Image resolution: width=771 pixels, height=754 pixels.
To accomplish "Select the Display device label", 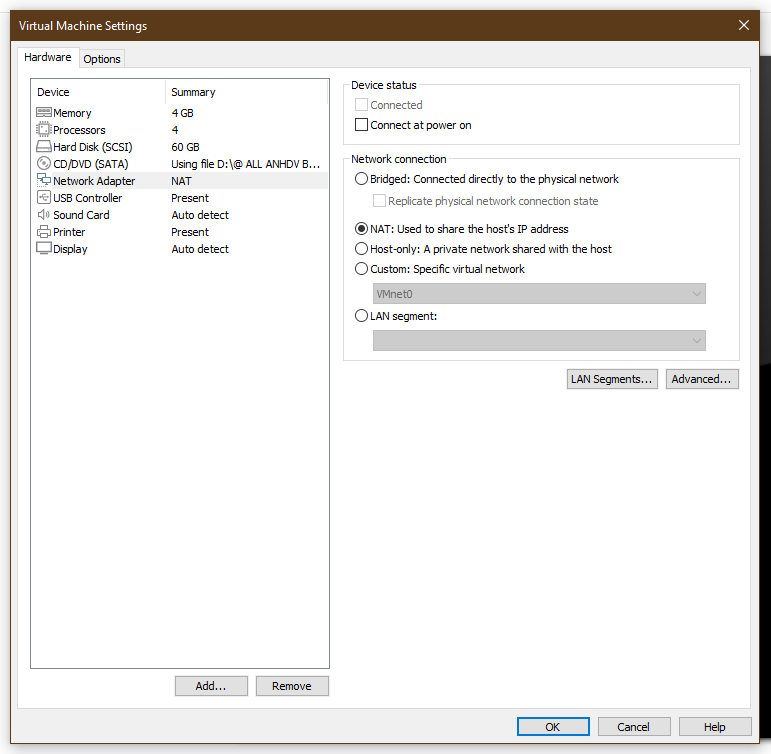I will point(70,249).
